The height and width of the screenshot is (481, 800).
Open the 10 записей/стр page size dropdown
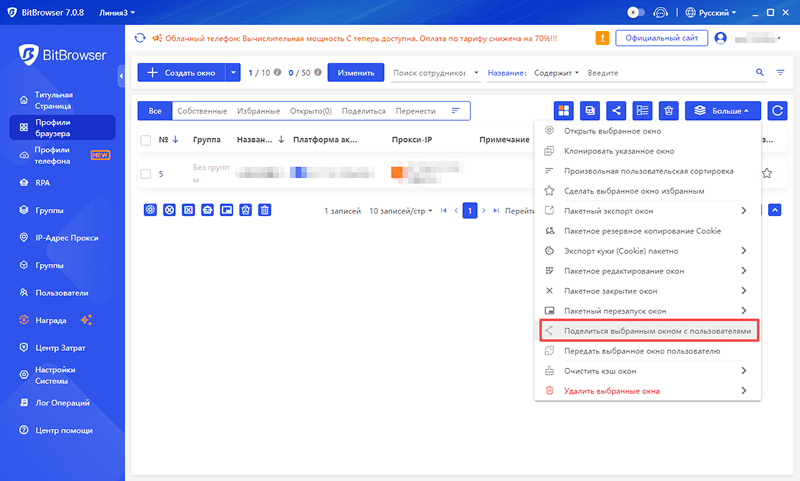click(400, 211)
